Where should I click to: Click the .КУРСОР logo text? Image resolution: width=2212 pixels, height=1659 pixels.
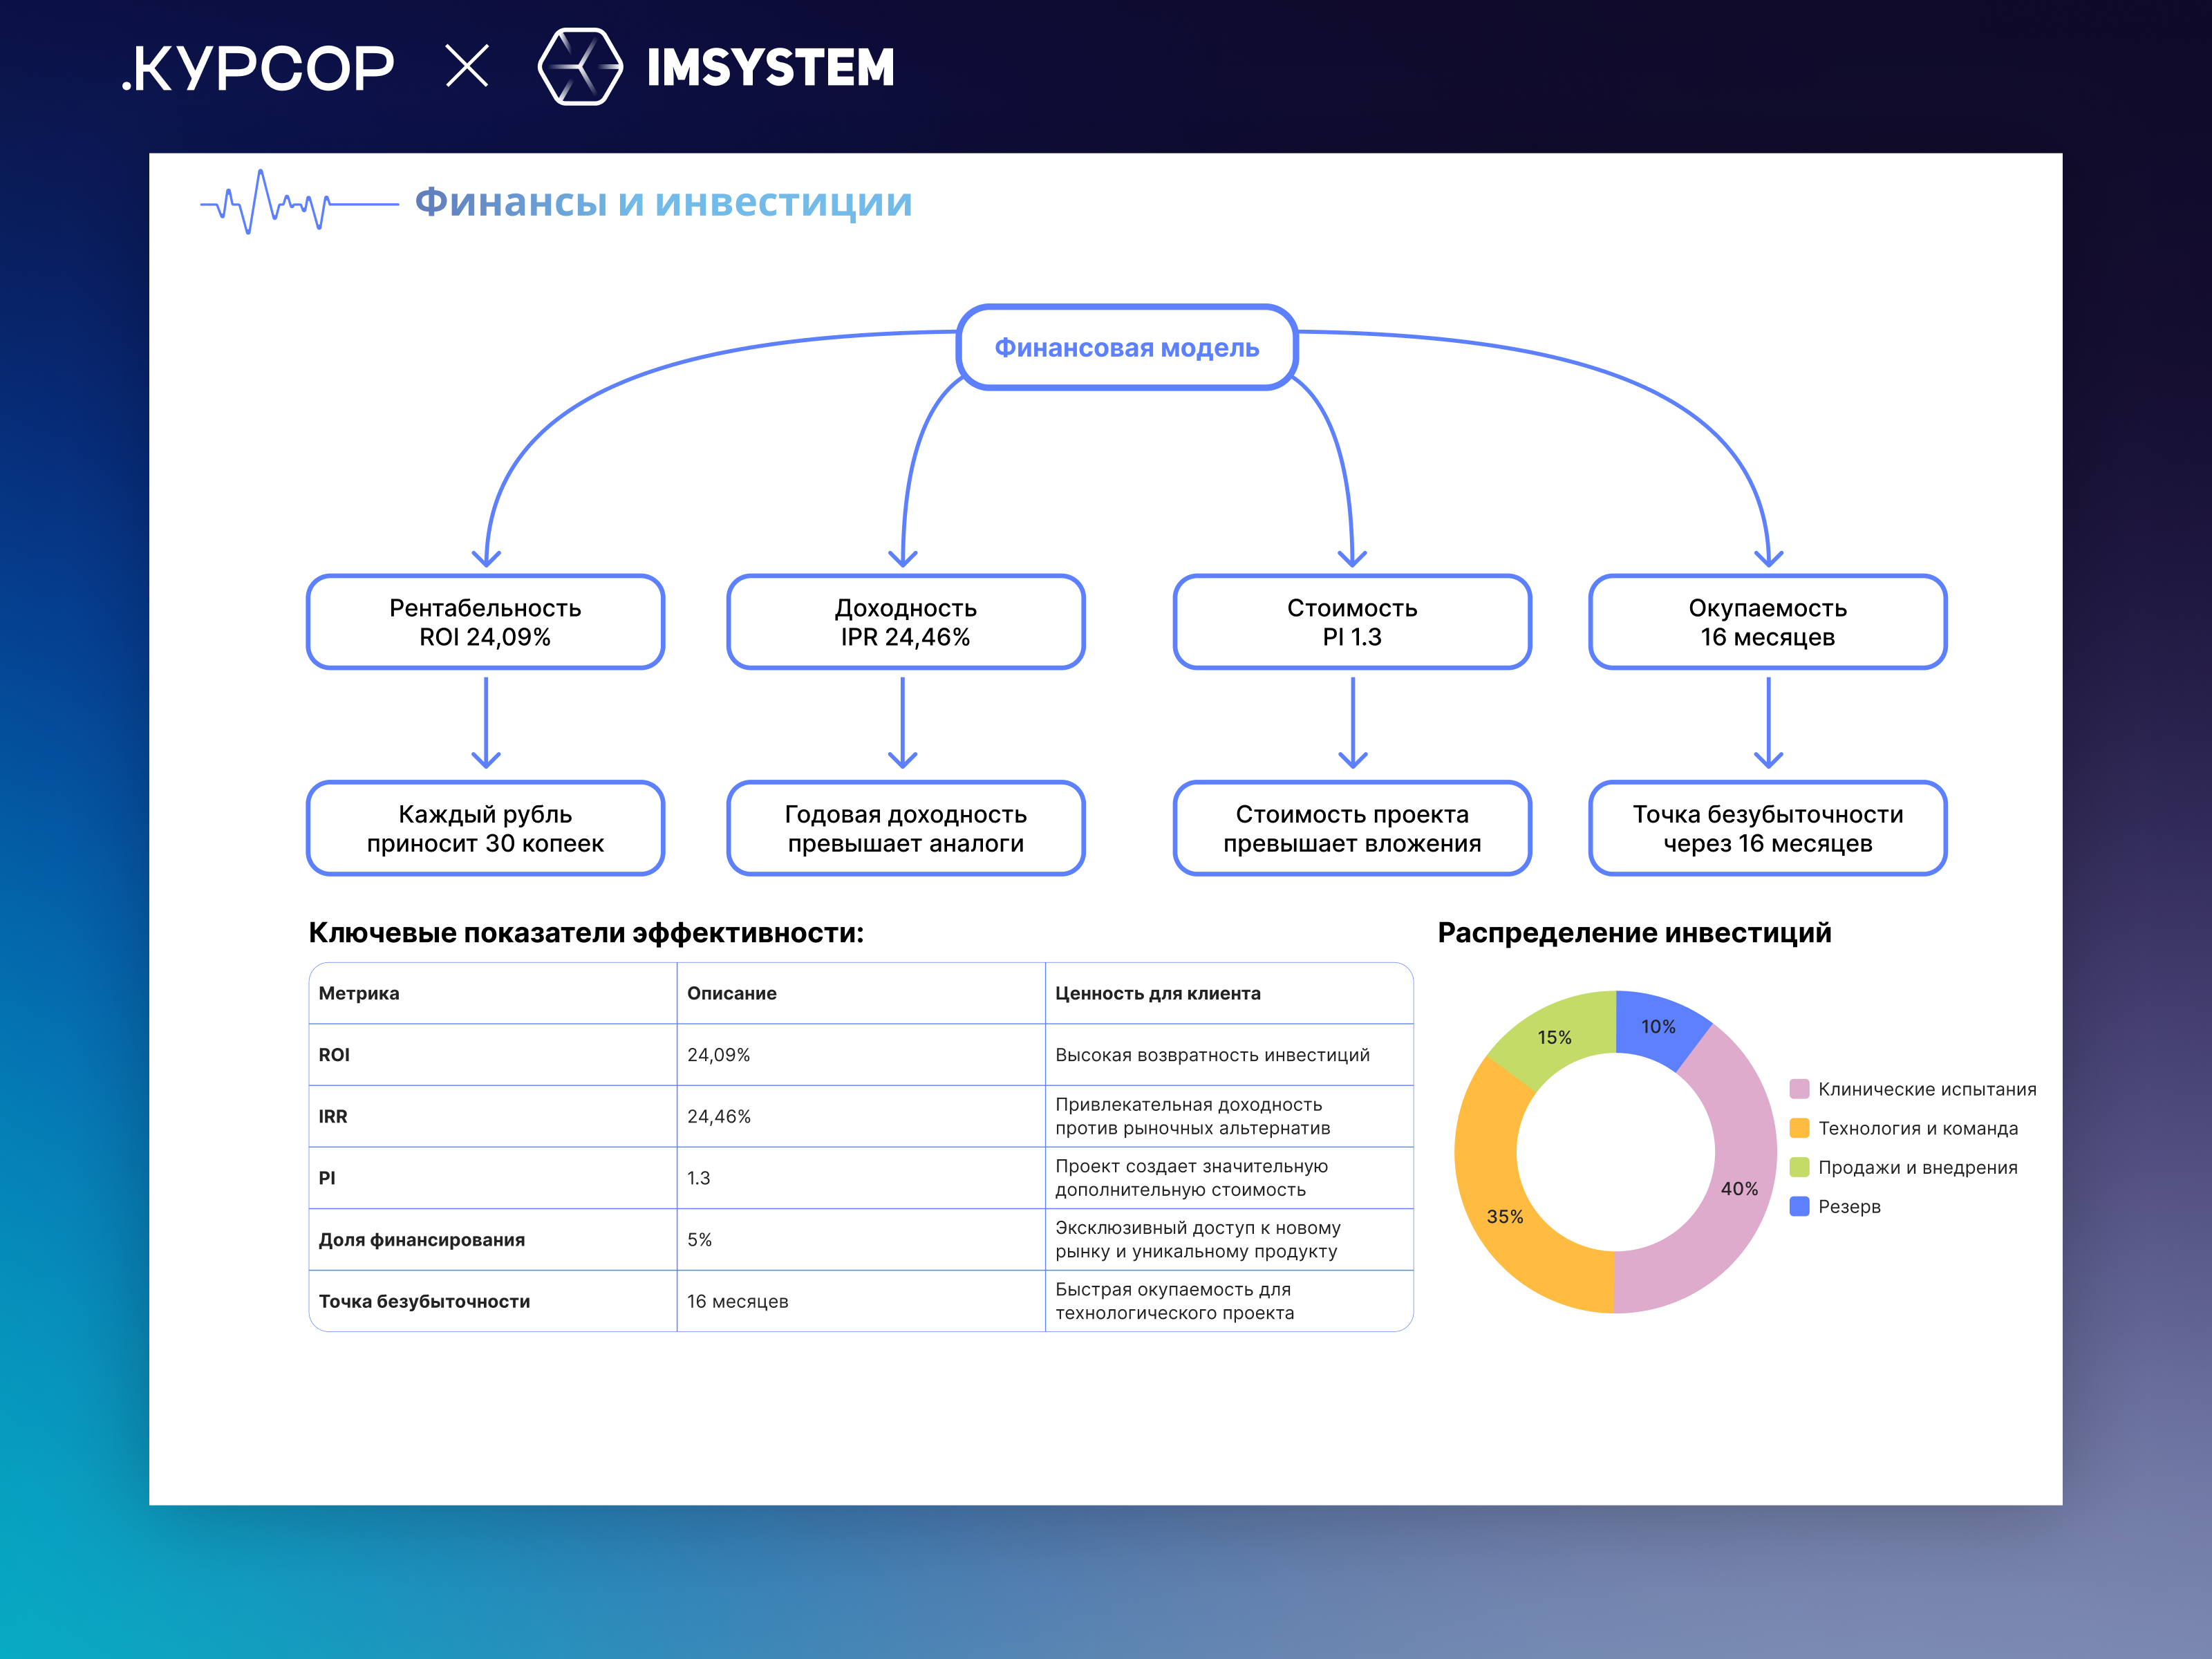pyautogui.click(x=258, y=68)
